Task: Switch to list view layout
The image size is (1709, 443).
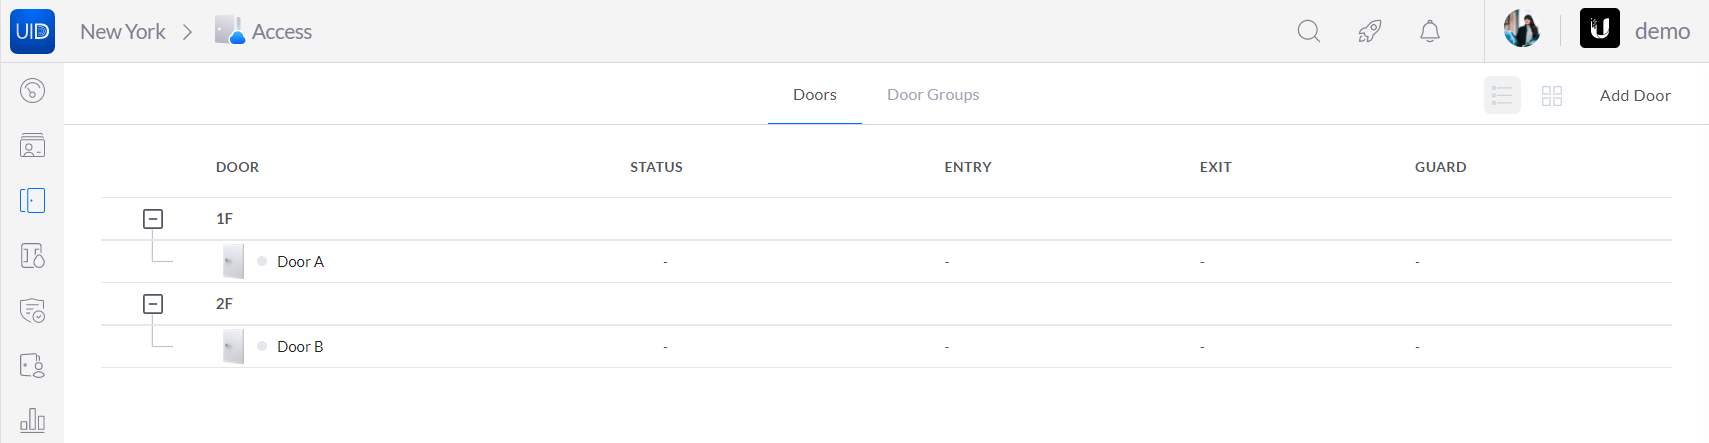Action: 1502,95
